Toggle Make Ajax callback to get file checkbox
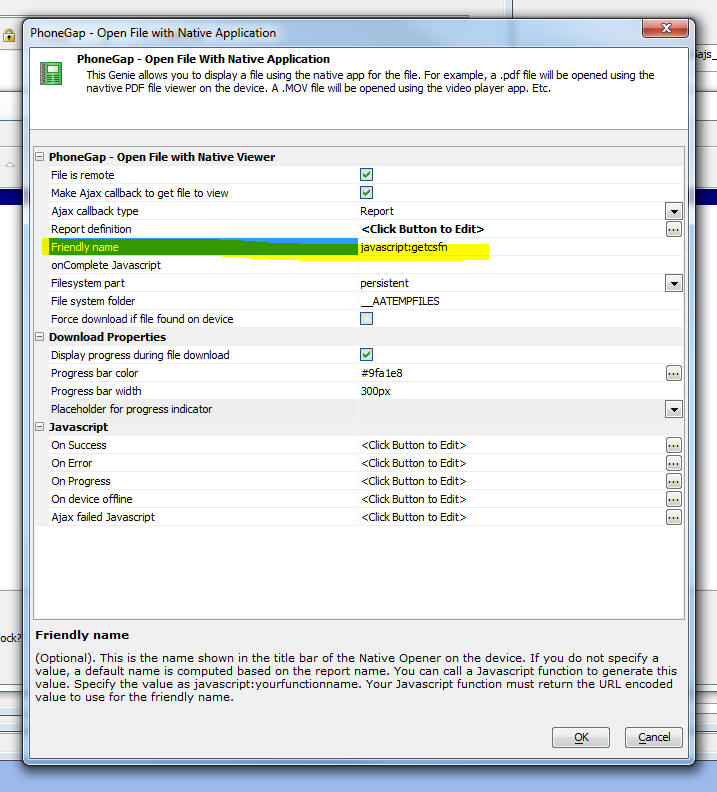Viewport: 717px width, 792px height. (x=367, y=192)
